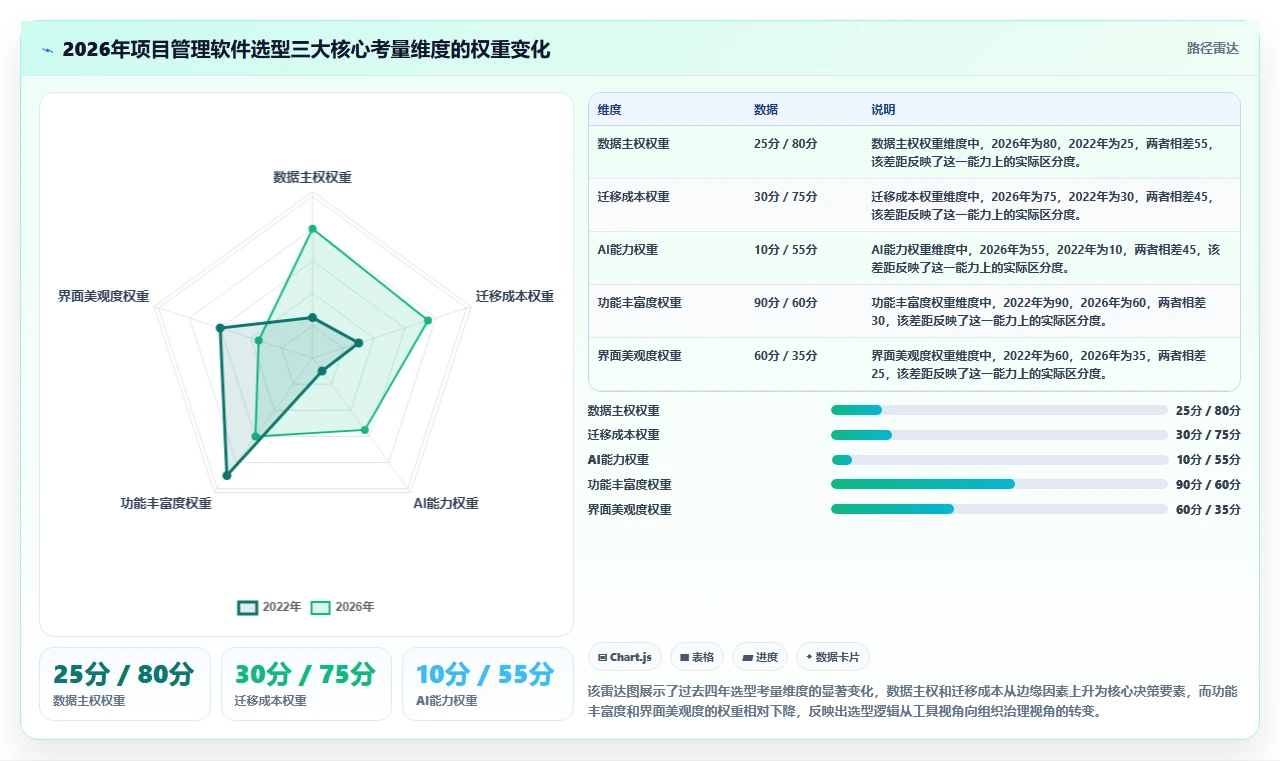Screen dimensions: 1280x761
Task: Click the 功能丰富度权重 progress bar
Action: pyautogui.click(x=999, y=484)
